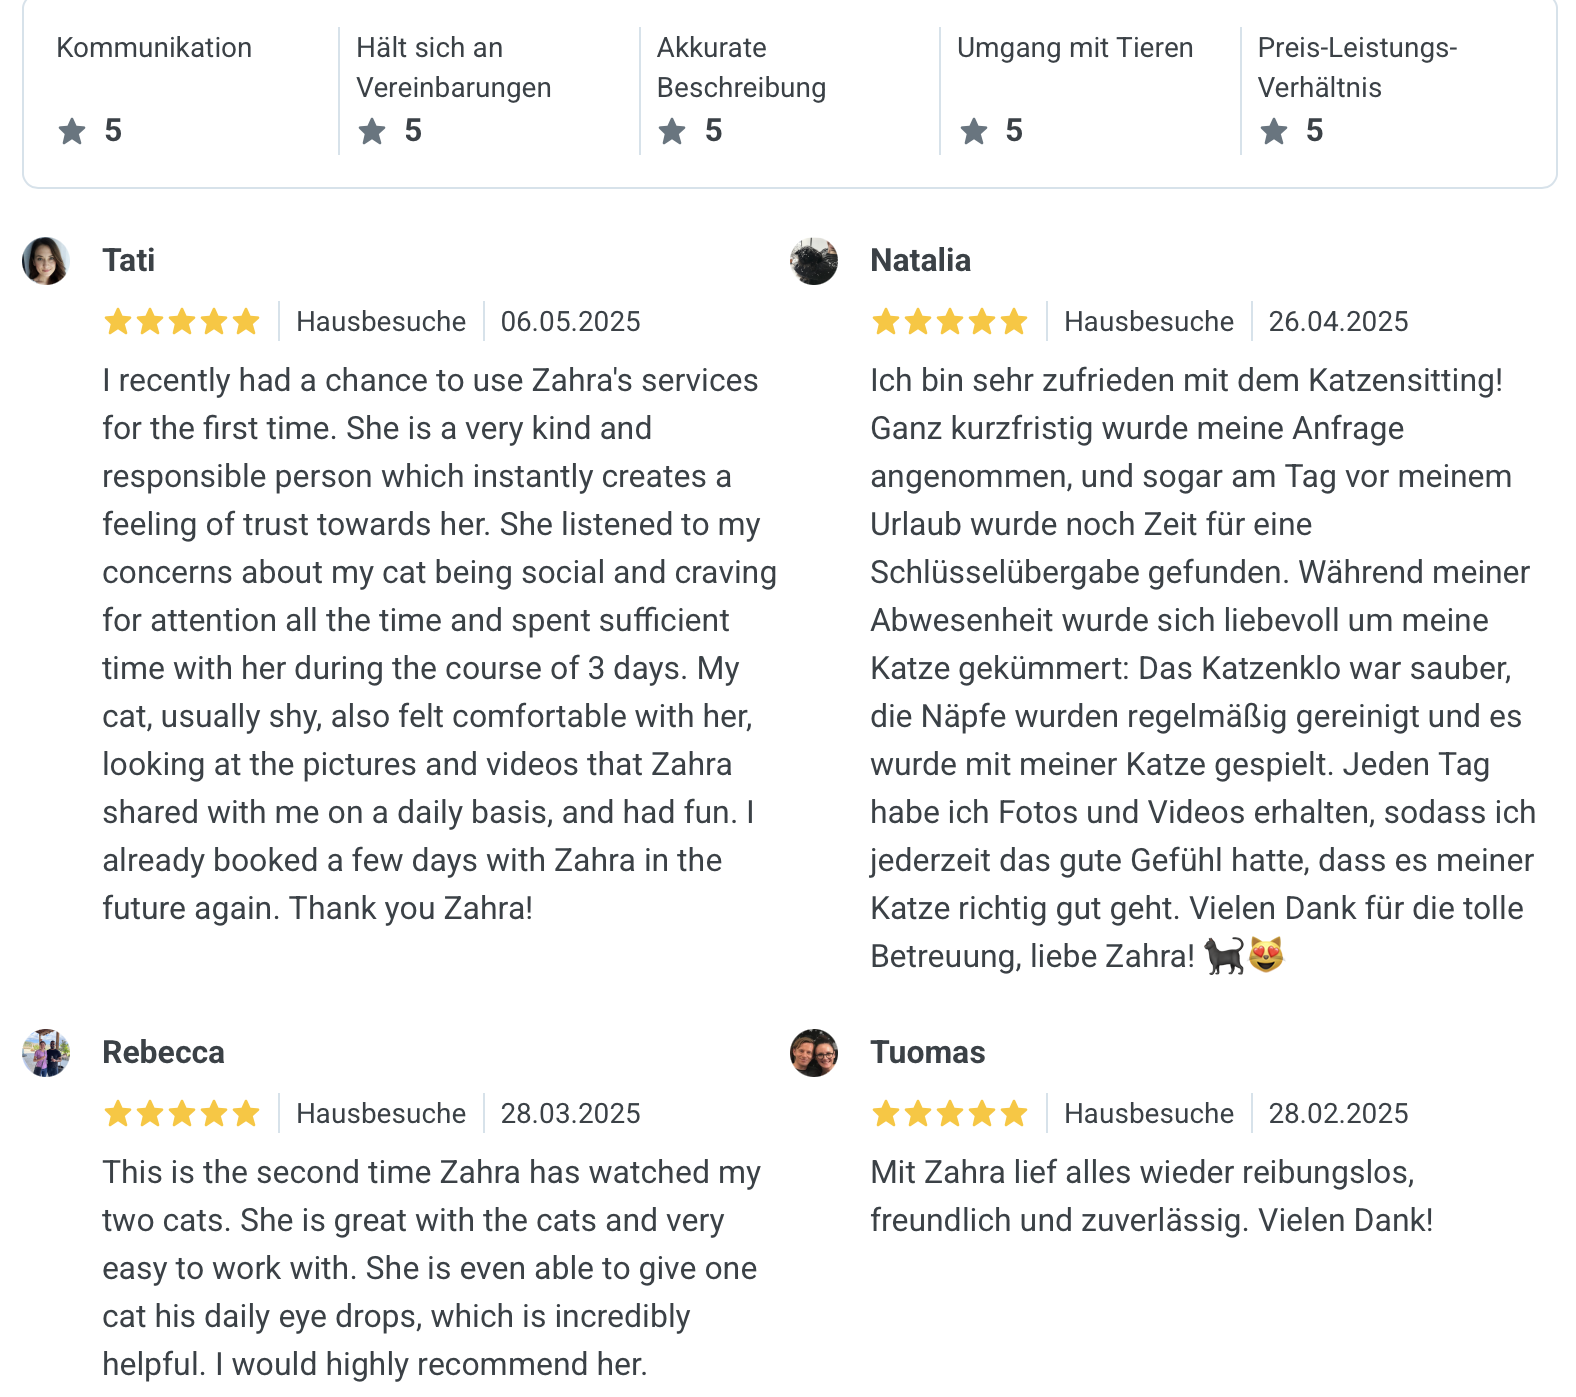The height and width of the screenshot is (1397, 1576).
Task: Click Tuomas's five-star rating
Action: 949,1114
